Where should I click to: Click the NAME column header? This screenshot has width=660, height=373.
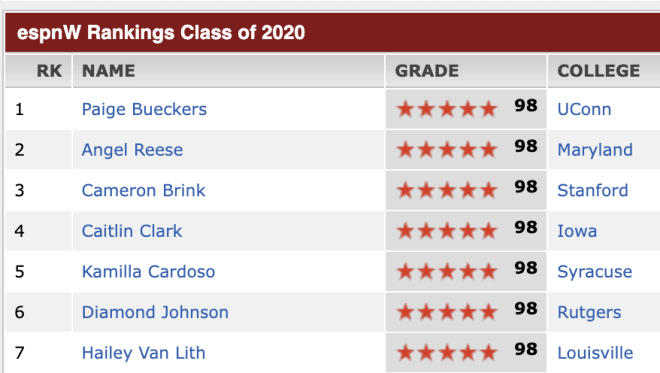(x=108, y=71)
